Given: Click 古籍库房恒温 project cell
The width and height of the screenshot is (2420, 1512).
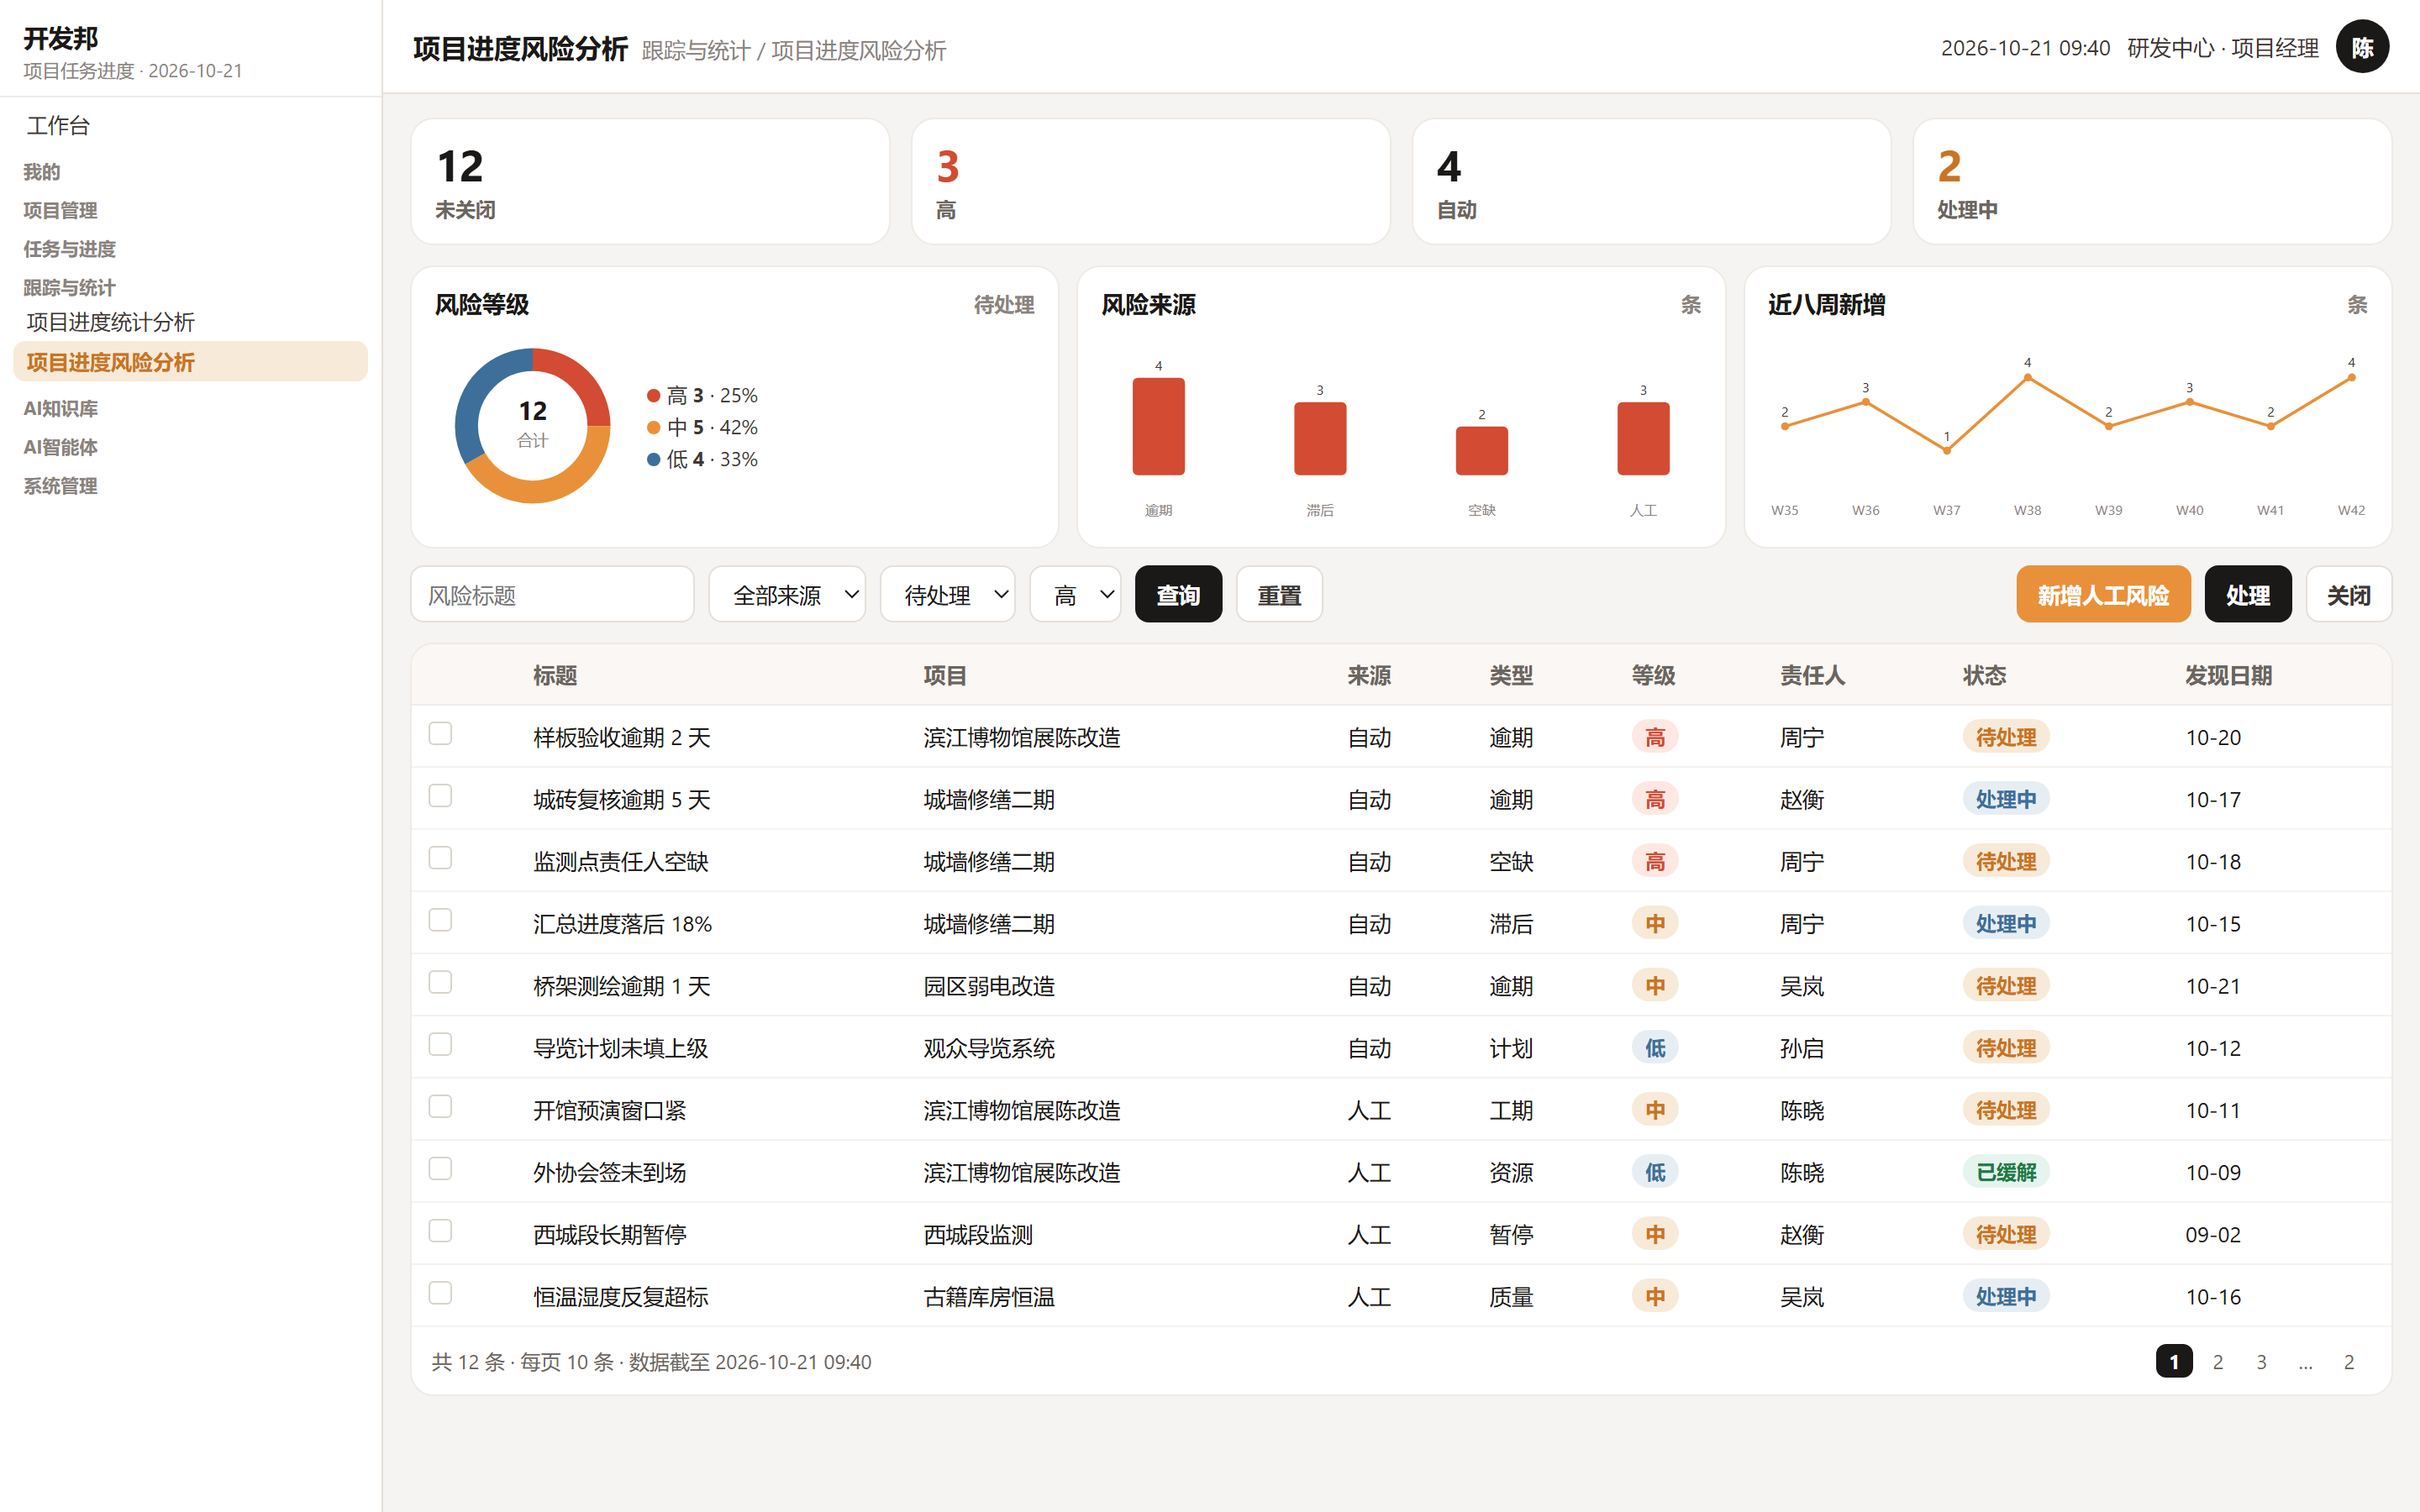Looking at the screenshot, I should (x=989, y=1297).
